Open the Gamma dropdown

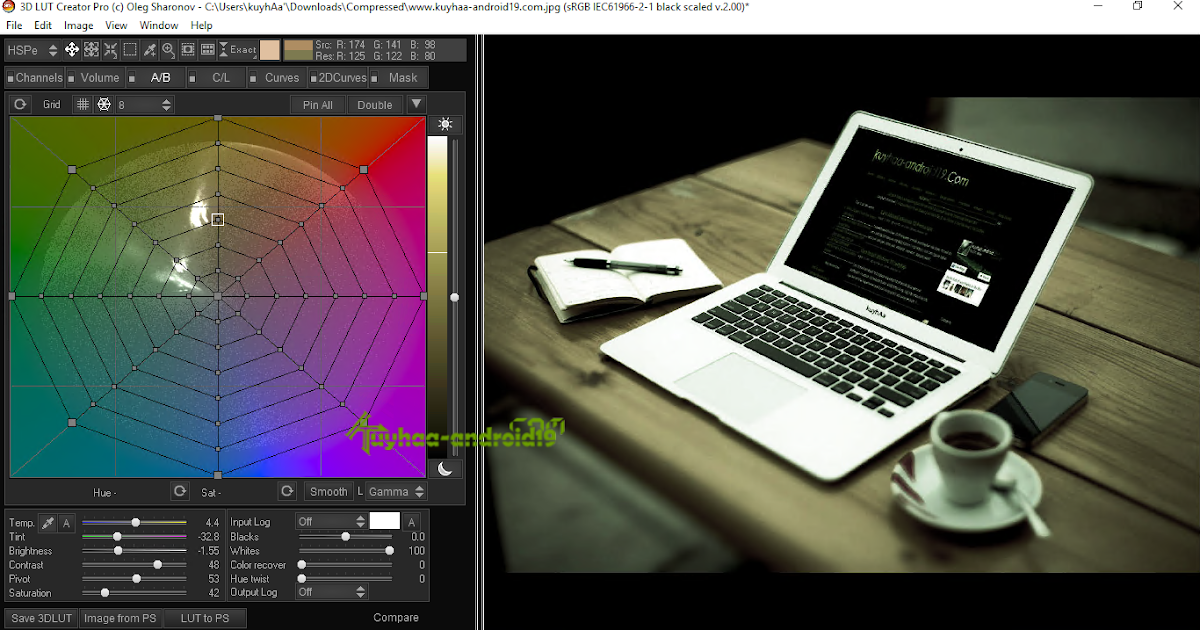[396, 491]
